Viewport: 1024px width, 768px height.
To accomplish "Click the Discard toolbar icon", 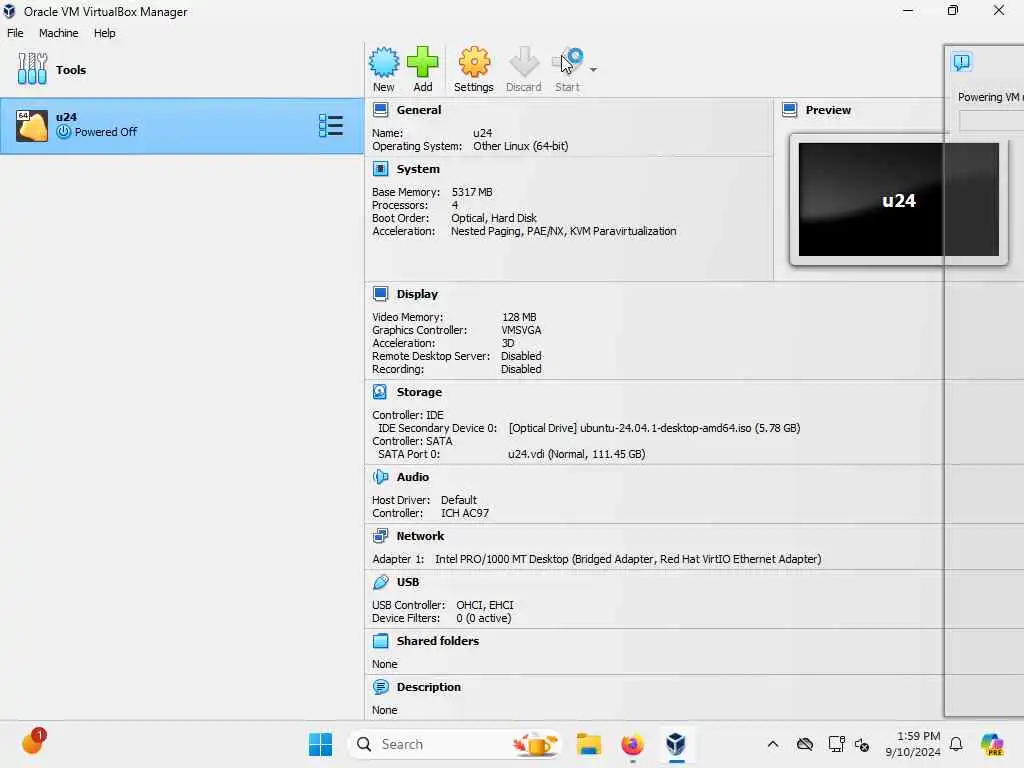I will coord(524,63).
